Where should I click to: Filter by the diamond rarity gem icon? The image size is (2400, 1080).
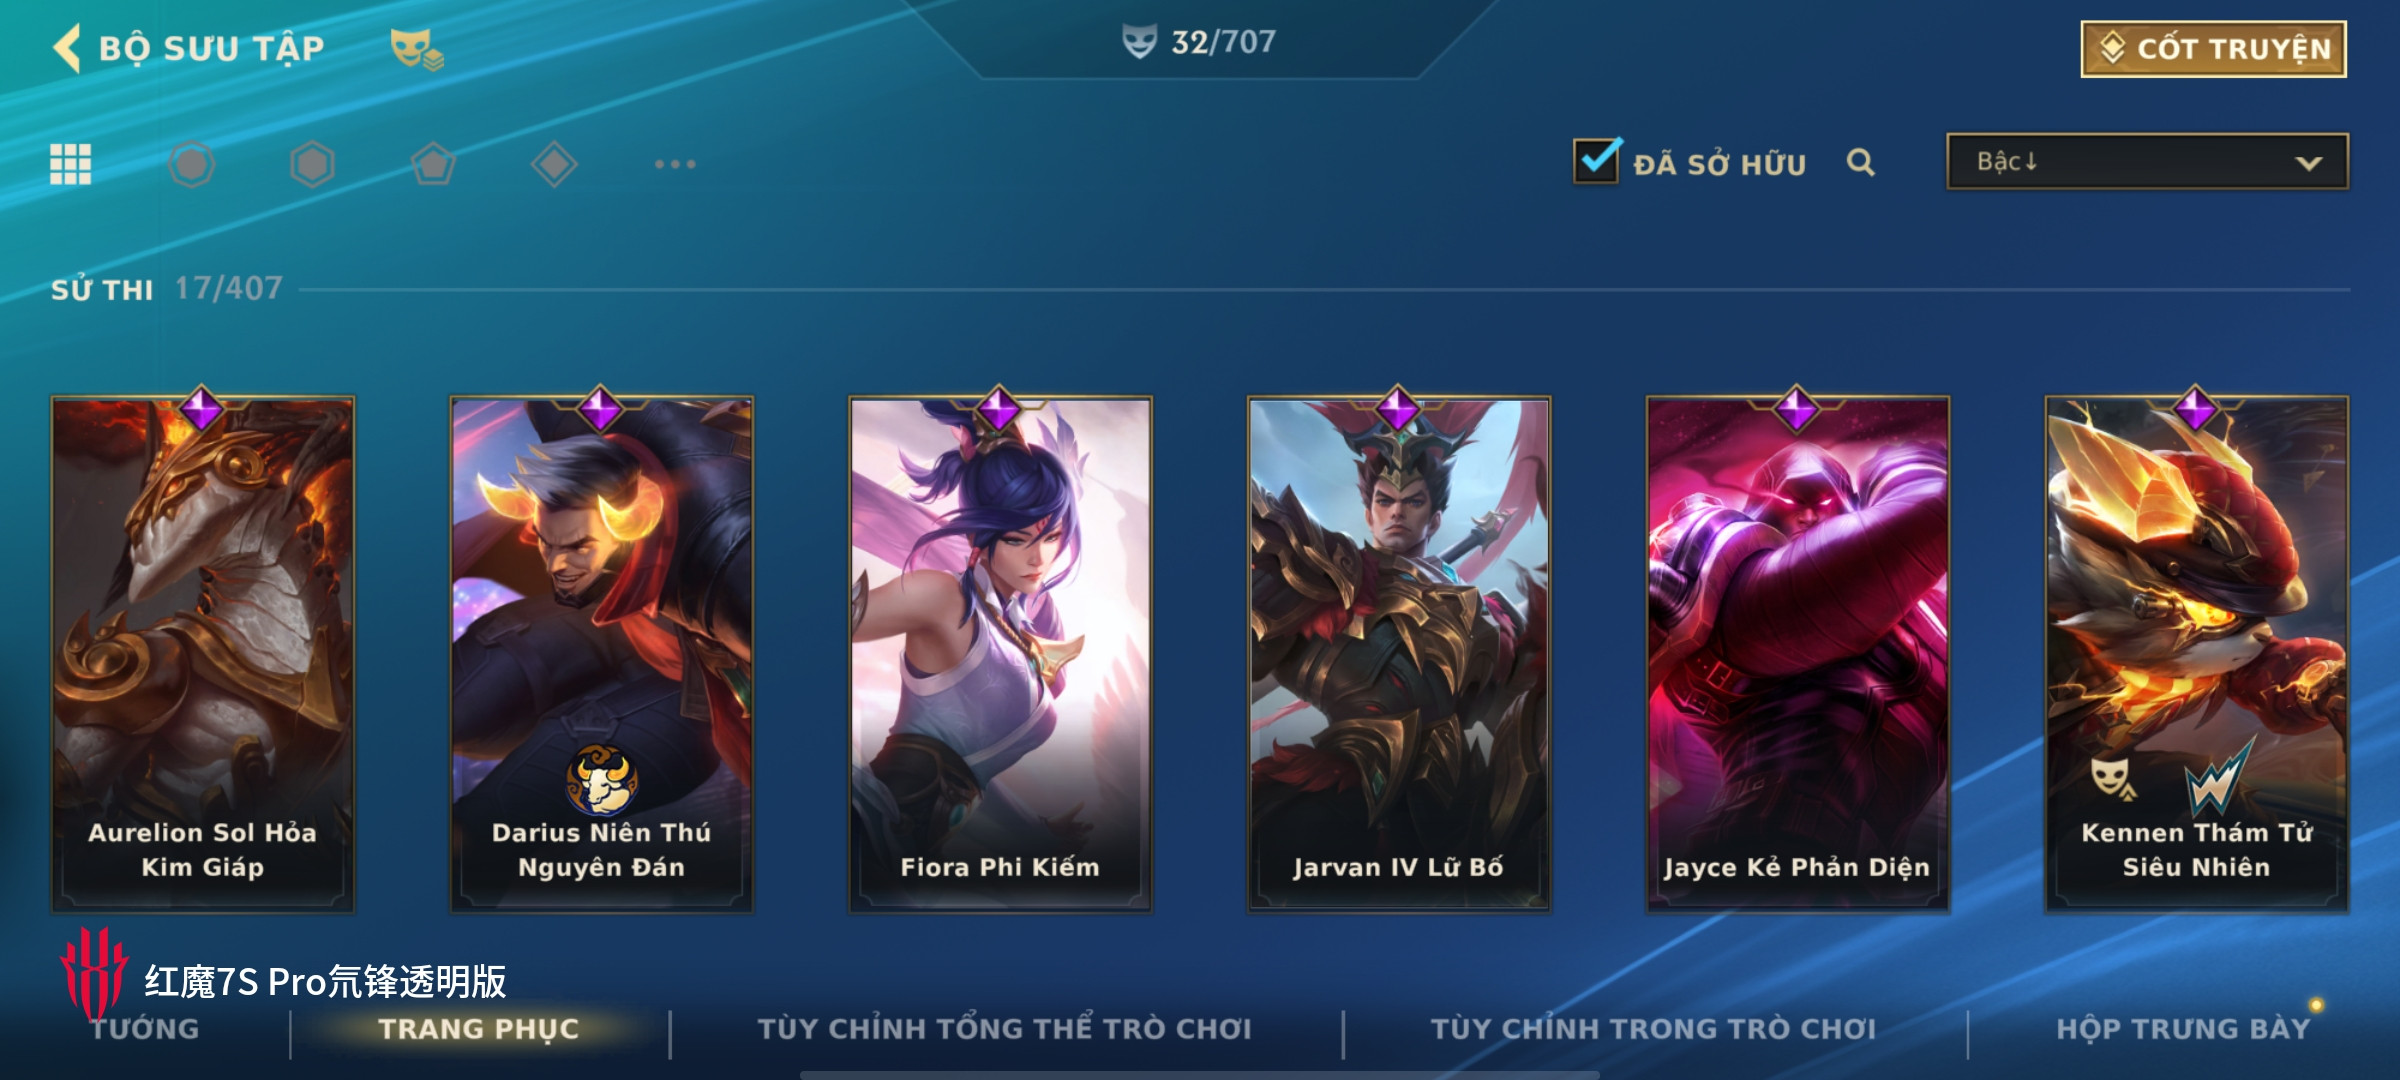(x=554, y=164)
